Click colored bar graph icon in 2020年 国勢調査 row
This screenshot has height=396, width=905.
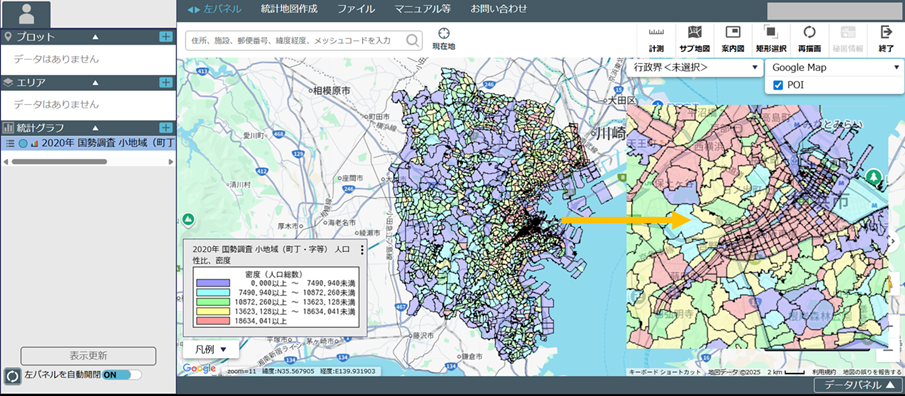coord(34,143)
